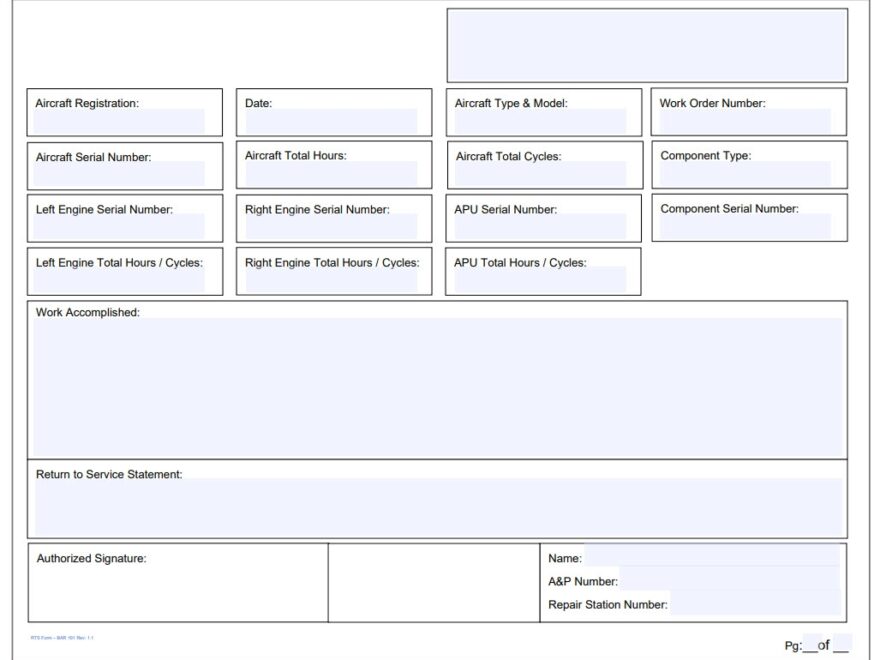This screenshot has height=660, width=880.
Task: Click the total pages field after 'of'
Action: 842,643
